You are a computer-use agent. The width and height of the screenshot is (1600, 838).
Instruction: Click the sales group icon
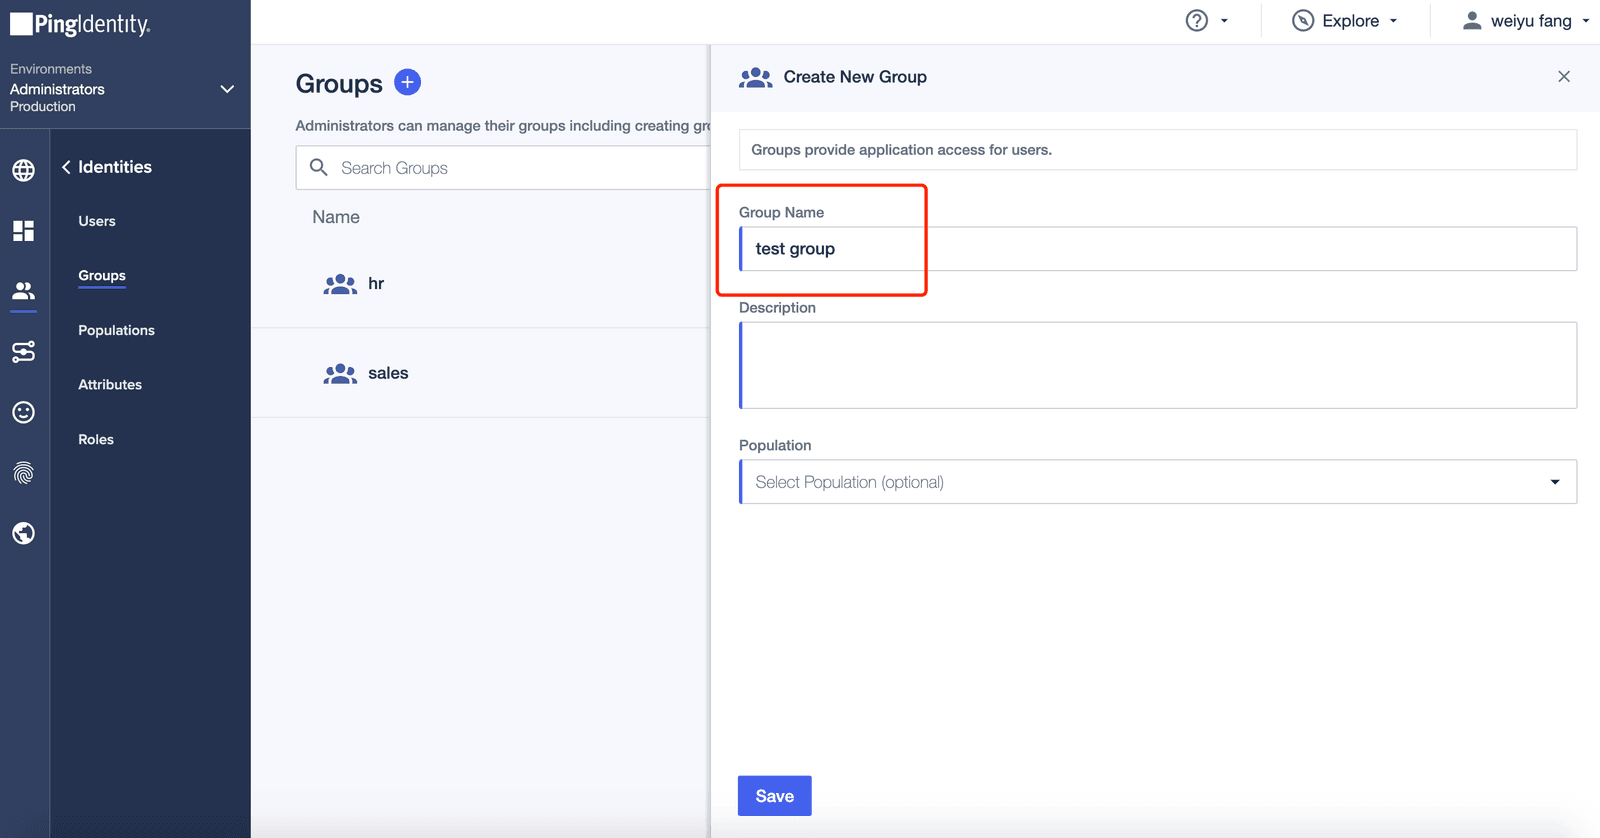tap(340, 373)
